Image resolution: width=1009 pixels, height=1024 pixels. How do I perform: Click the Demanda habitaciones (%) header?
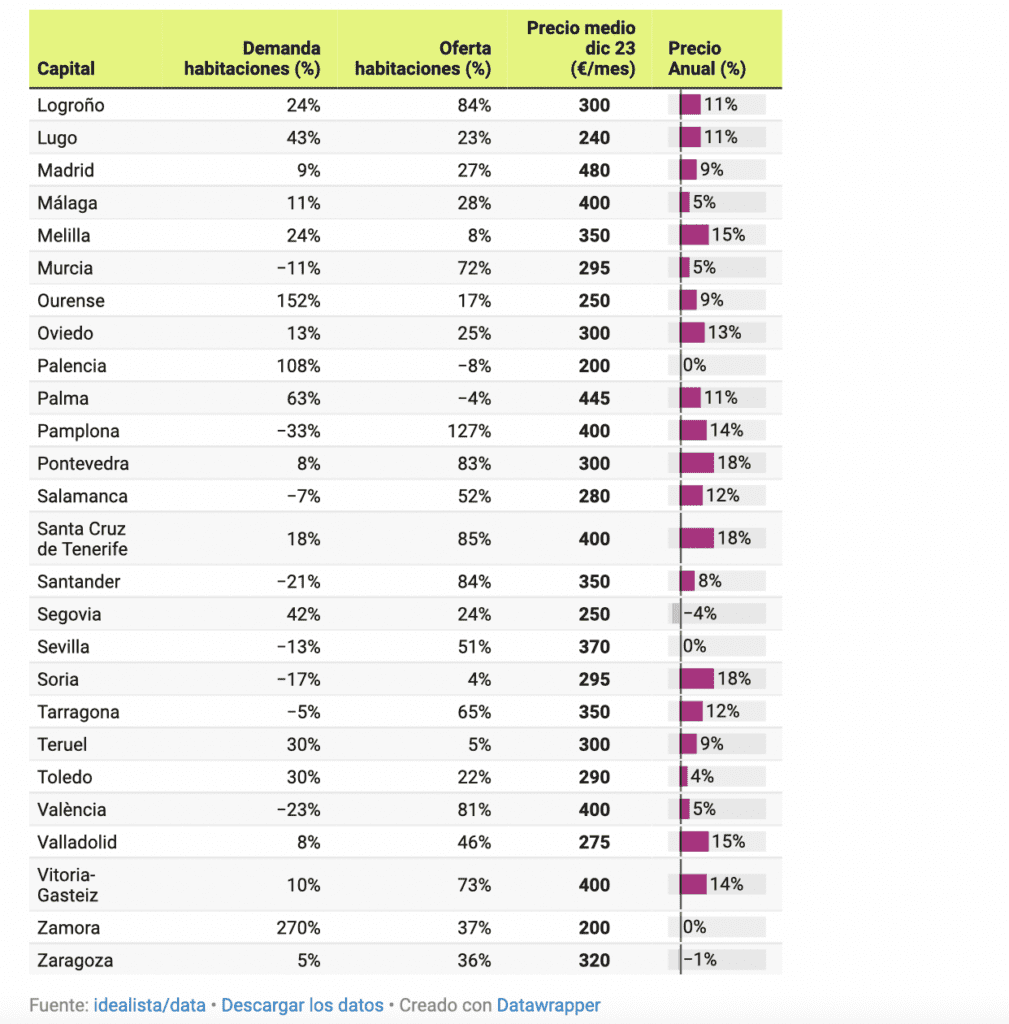click(252, 59)
